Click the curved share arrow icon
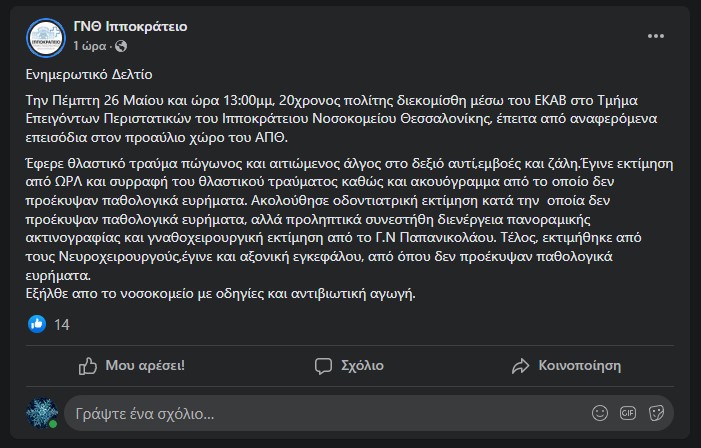Screen dimensions: 701x448 (520, 366)
